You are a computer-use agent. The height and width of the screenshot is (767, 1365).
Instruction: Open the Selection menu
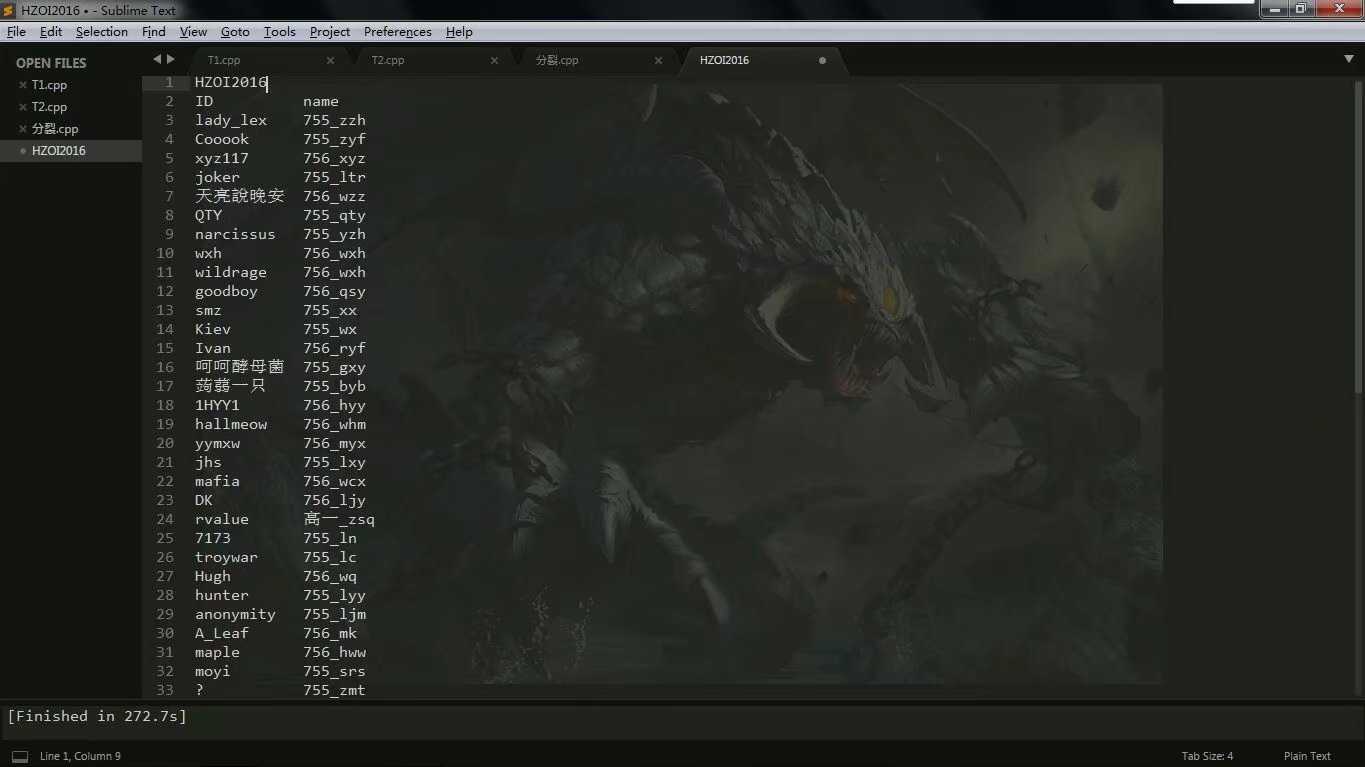[x=102, y=32]
